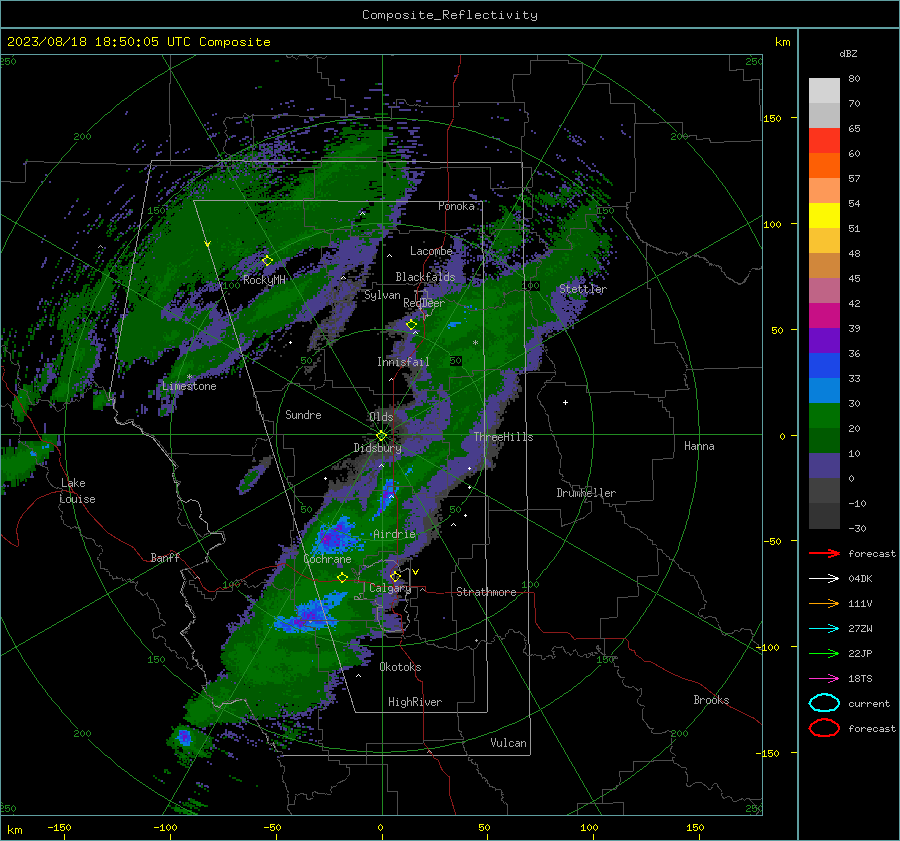Viewport: 900px width, 841px height.
Task: Click the yellow diamond marker above Calgary
Action: 395,576
